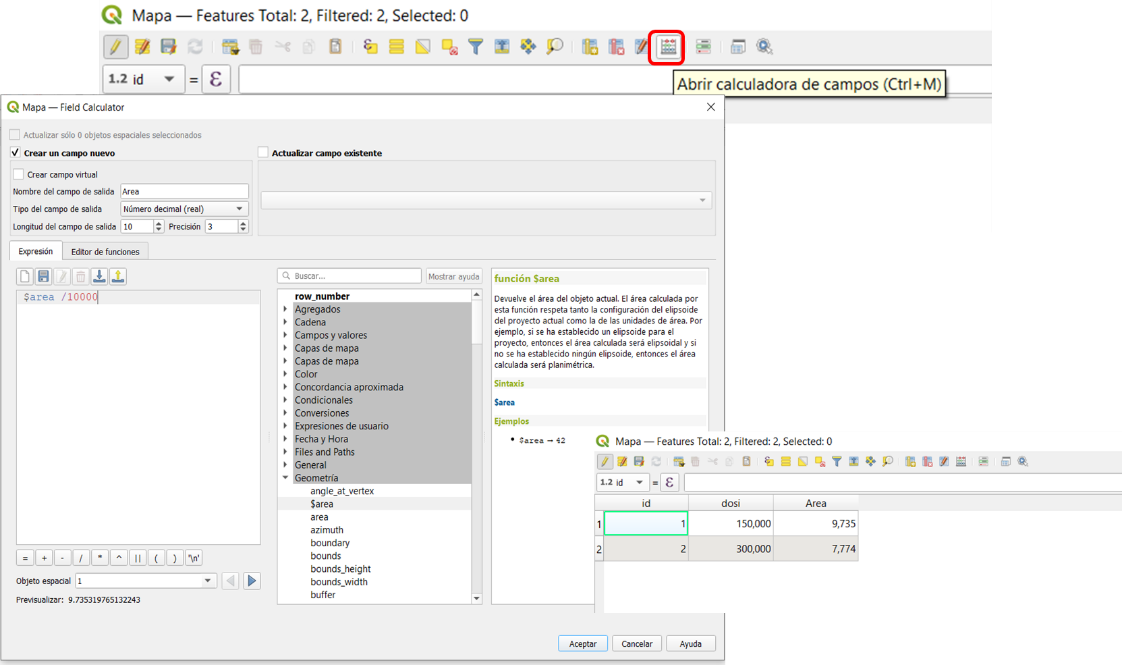Click Ayuda button
This screenshot has height=665, width=1122.
pos(691,644)
